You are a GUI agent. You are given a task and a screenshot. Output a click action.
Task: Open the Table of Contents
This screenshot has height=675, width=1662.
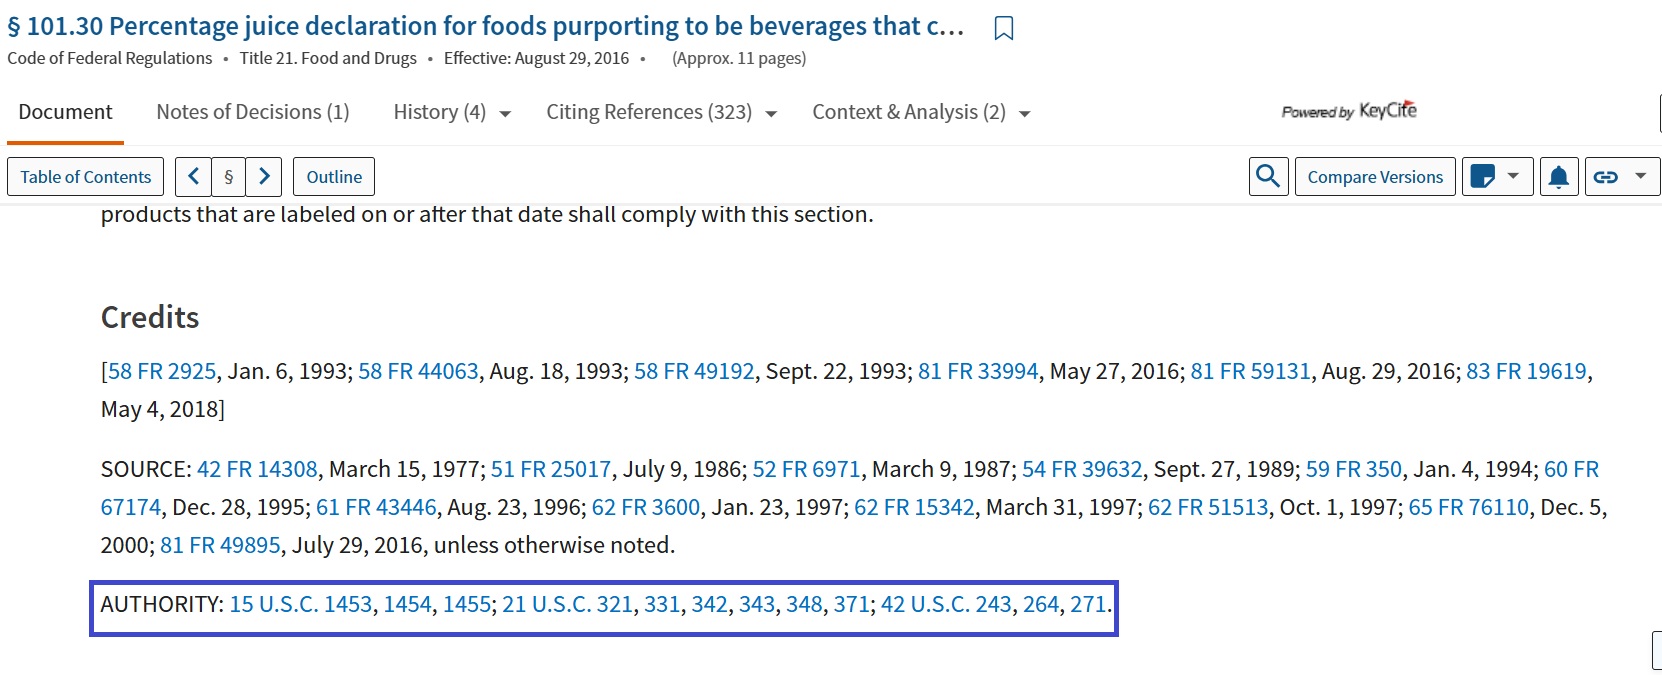point(85,176)
